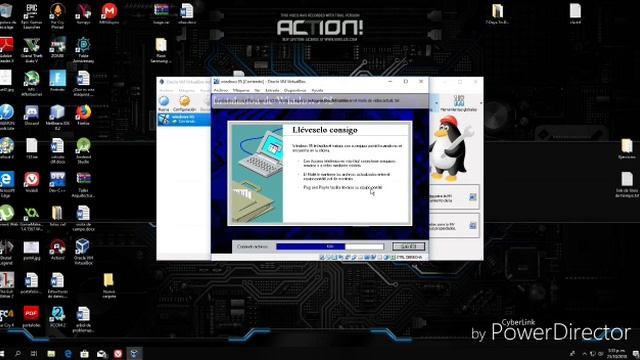Viewport: 640px width, 360px height.
Task: Click the CTRL DERECHA host key indicator
Action: (x=409, y=258)
